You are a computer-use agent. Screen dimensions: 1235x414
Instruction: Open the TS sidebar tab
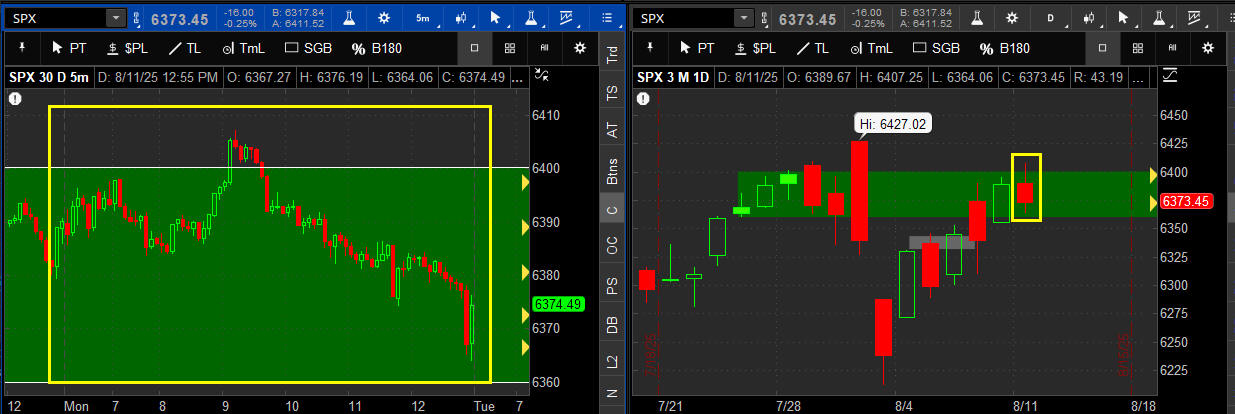point(612,92)
